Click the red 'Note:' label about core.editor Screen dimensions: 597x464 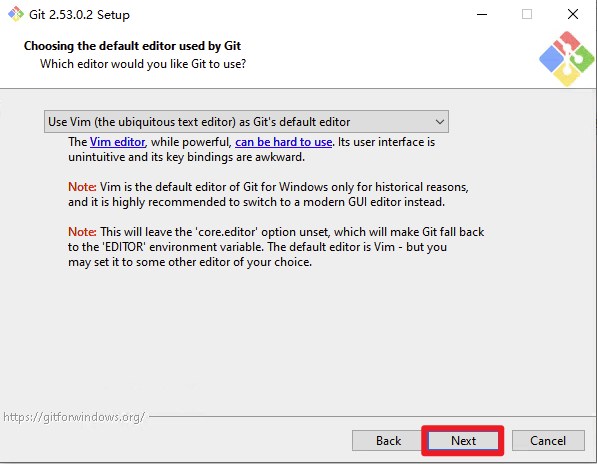[x=82, y=232]
